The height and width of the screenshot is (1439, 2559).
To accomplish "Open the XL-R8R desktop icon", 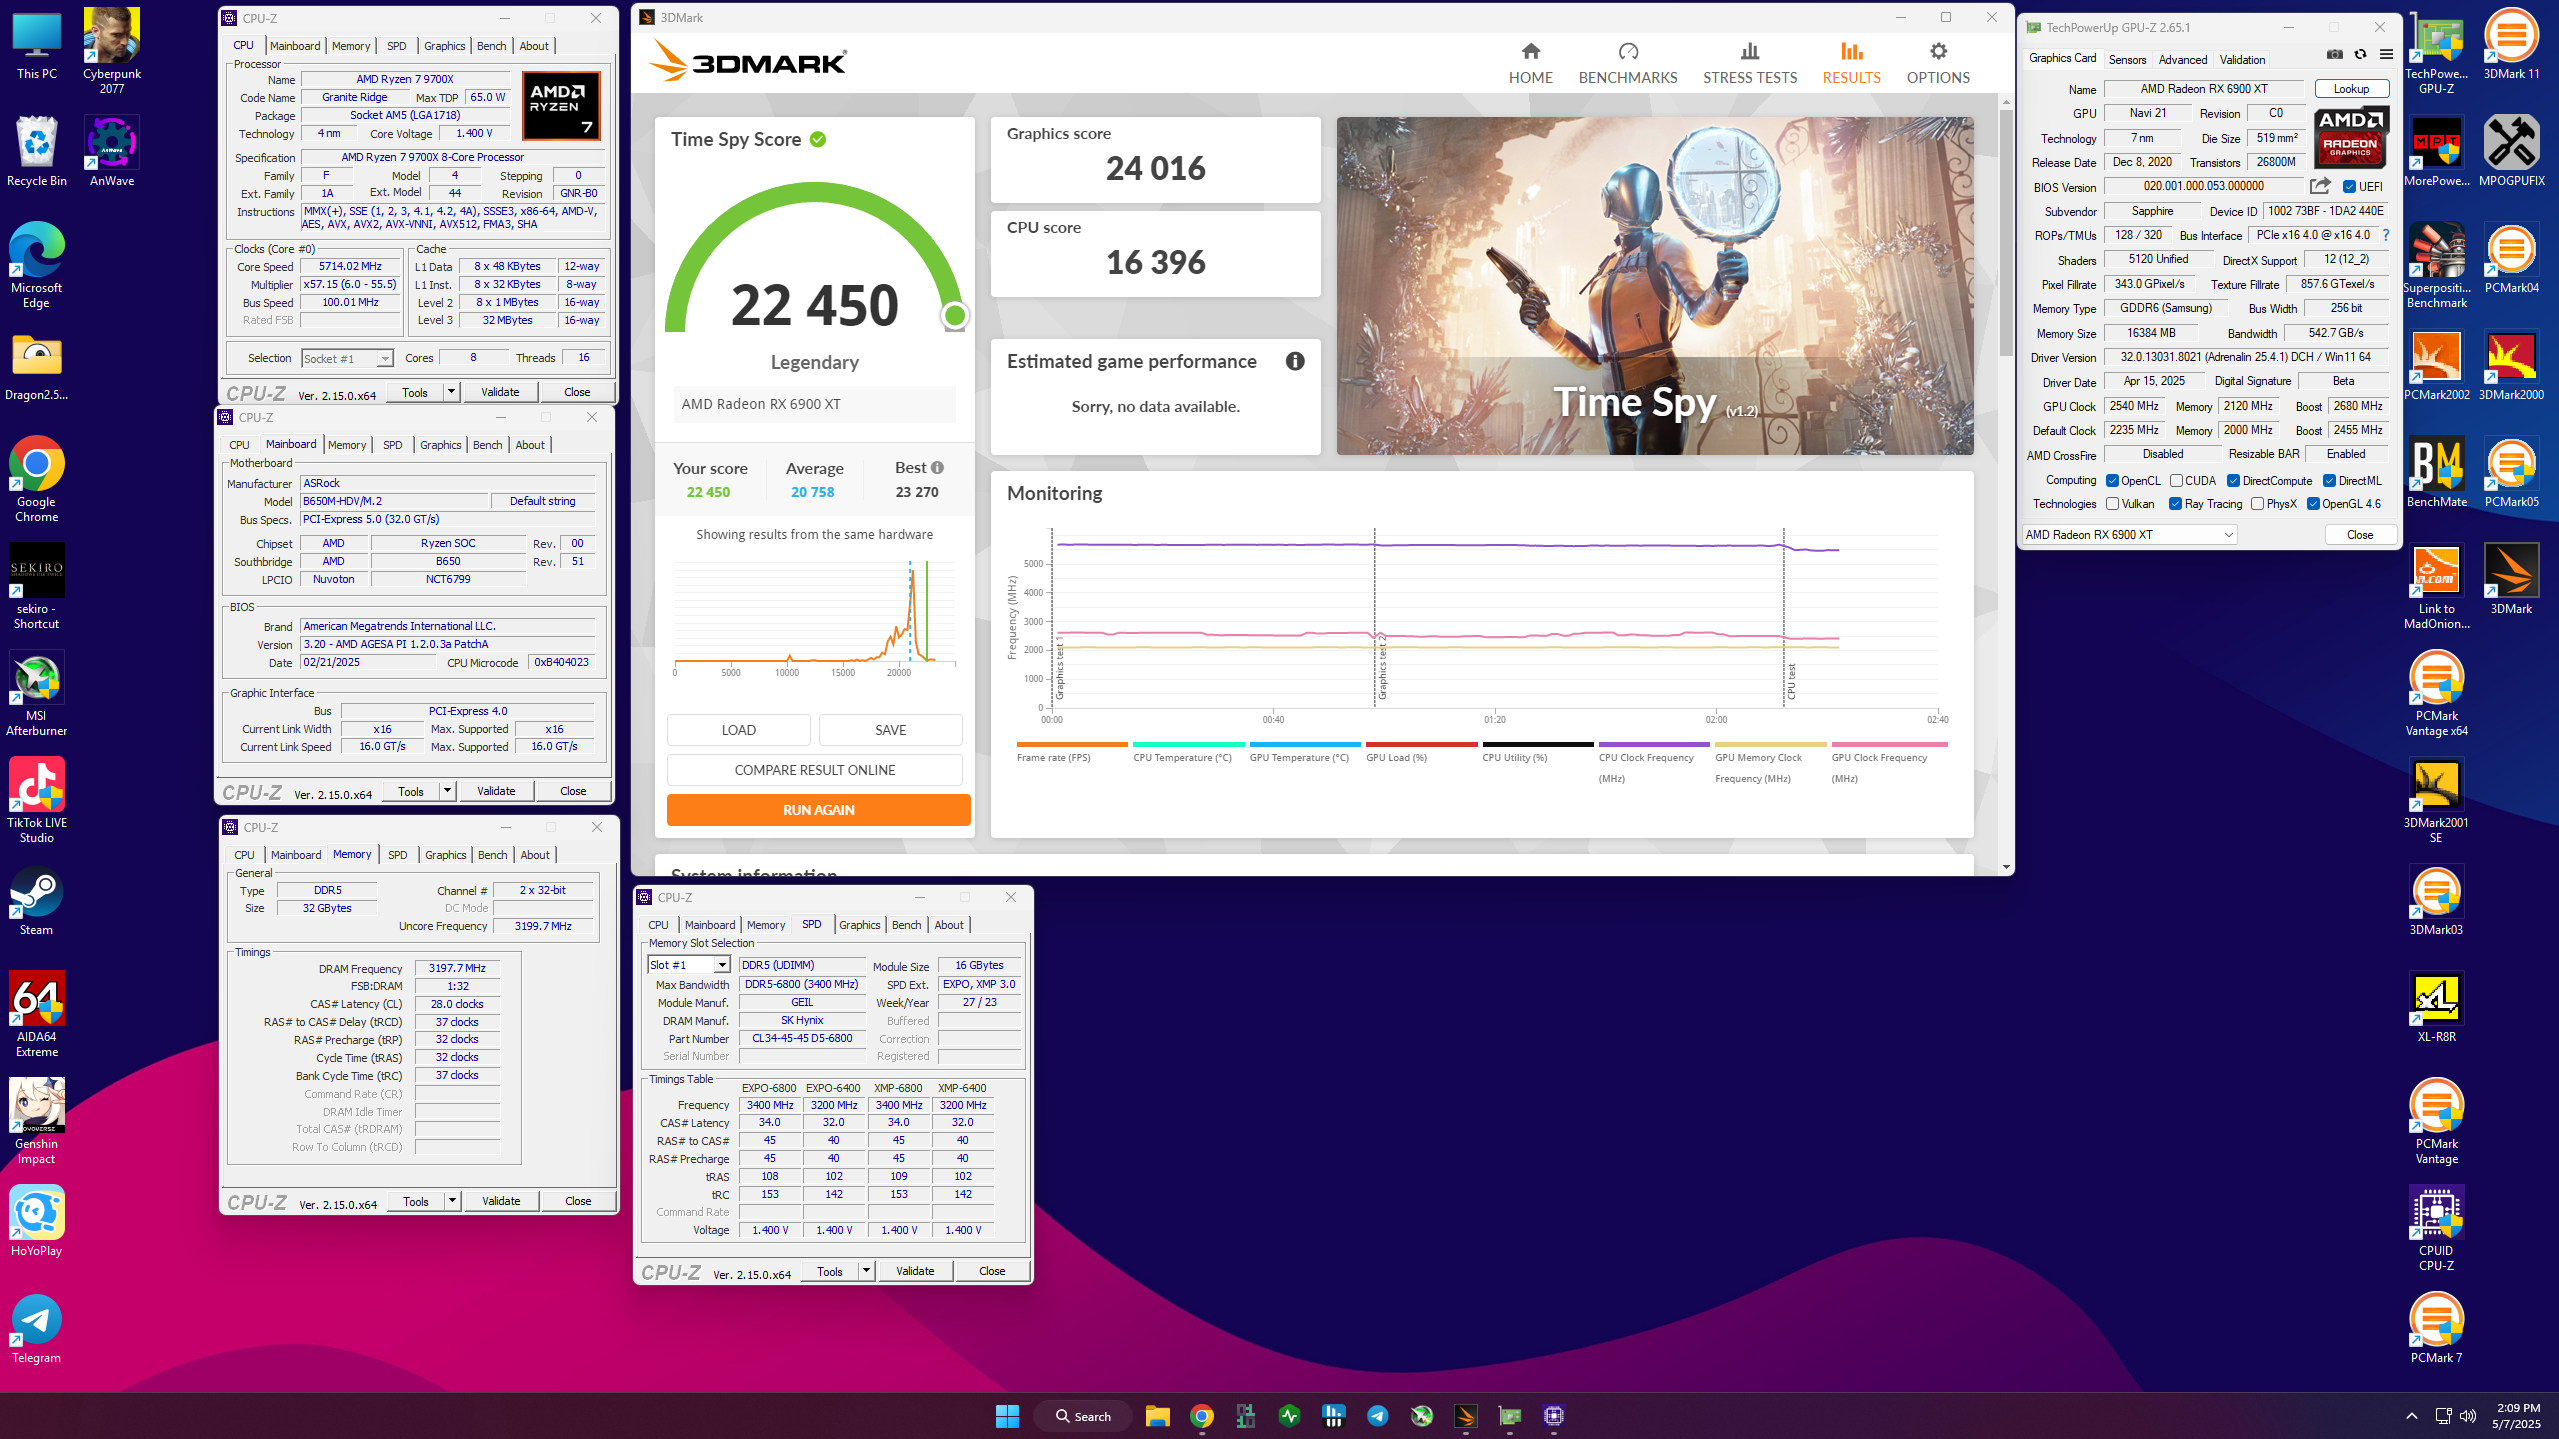I will [x=2436, y=1007].
